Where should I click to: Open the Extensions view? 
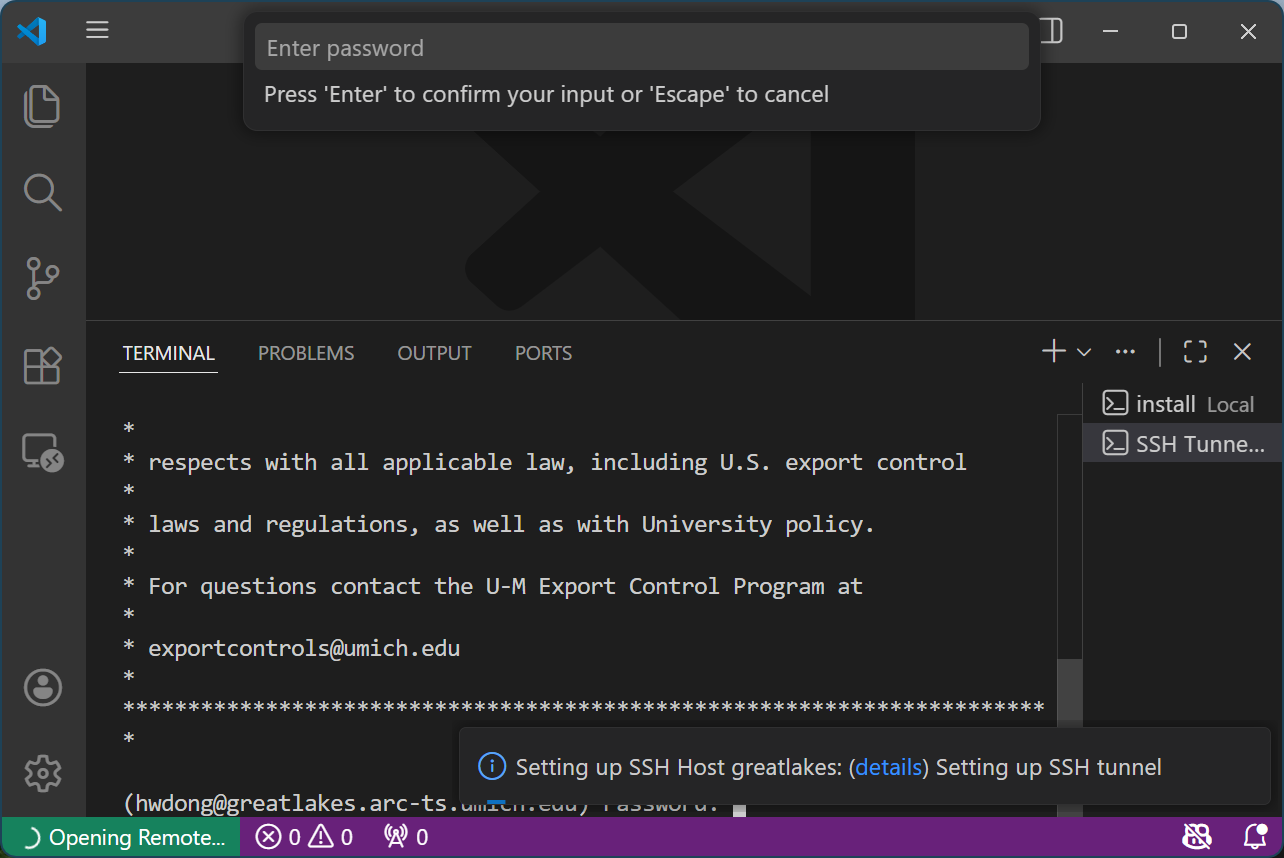click(42, 366)
